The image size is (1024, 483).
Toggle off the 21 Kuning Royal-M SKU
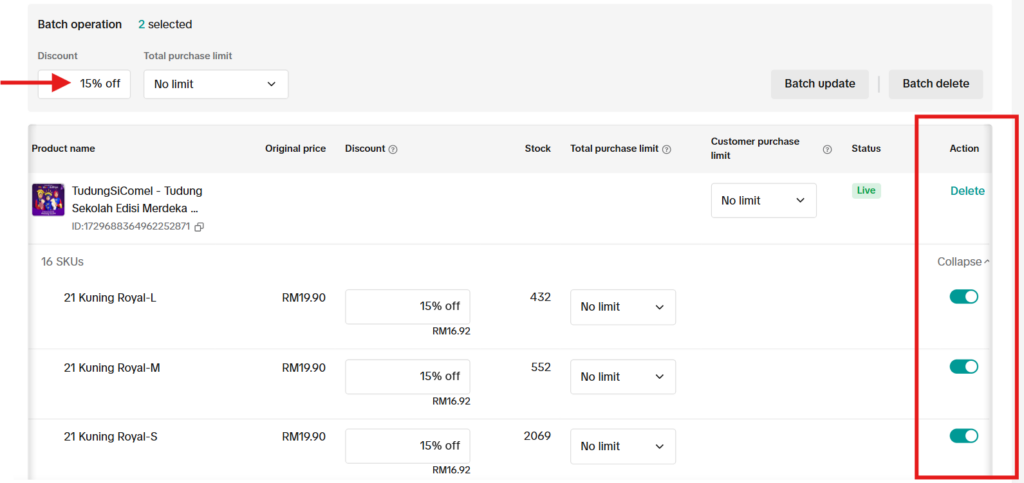tap(964, 367)
